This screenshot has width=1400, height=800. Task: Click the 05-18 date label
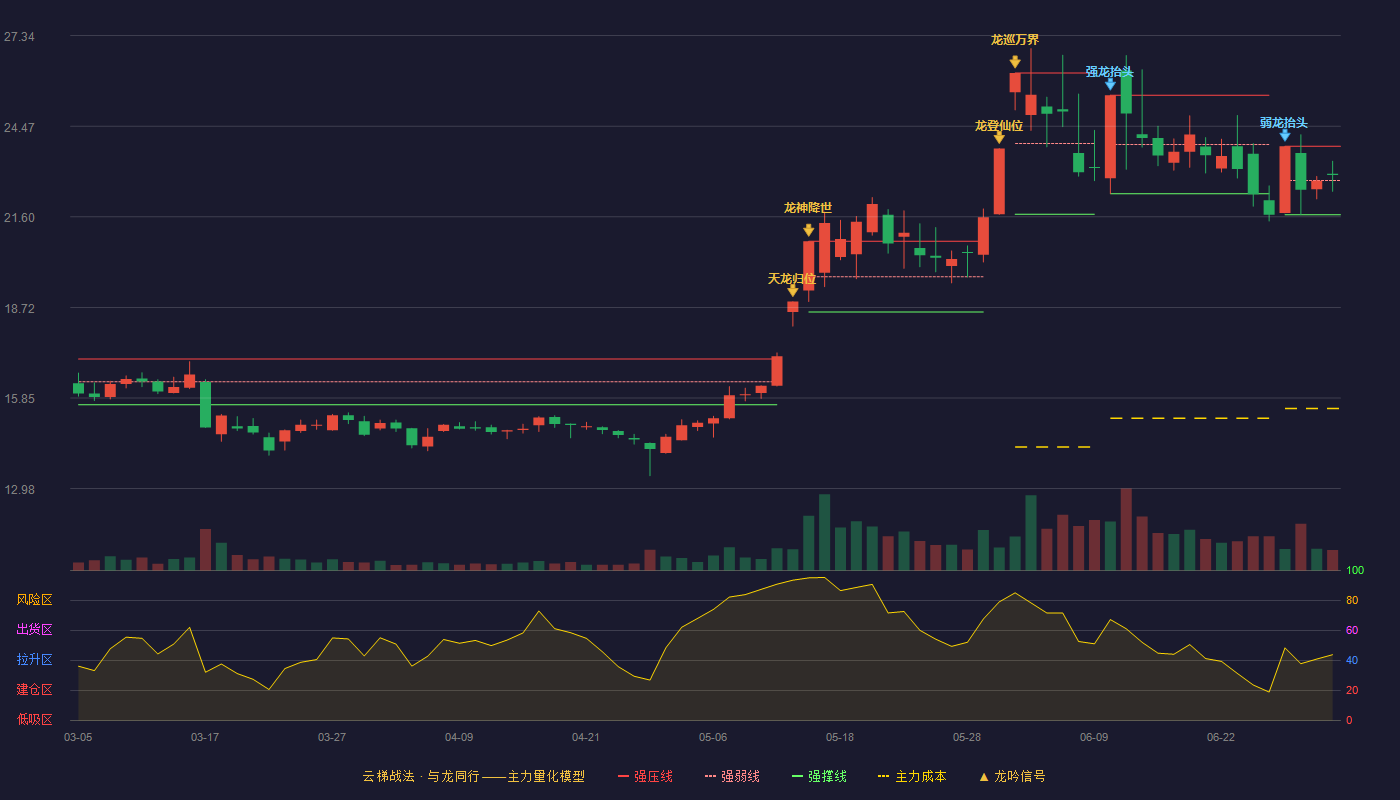[x=840, y=737]
